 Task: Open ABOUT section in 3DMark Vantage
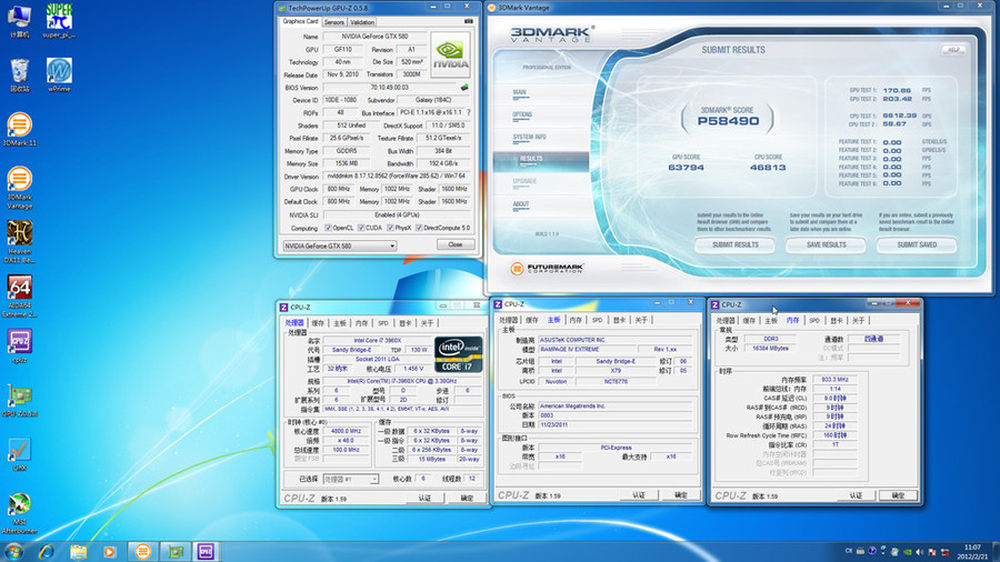521,205
